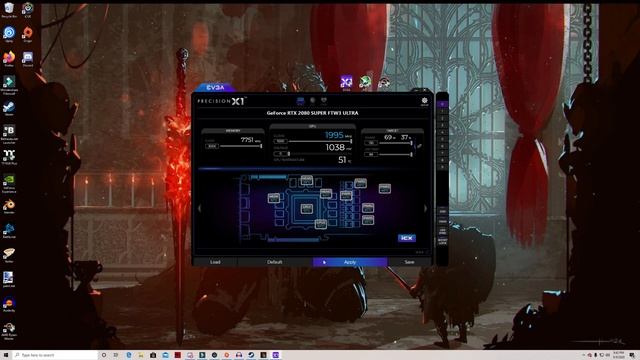This screenshot has height=360, width=640.
Task: Open Recycle Bin on desktop
Action: point(9,10)
